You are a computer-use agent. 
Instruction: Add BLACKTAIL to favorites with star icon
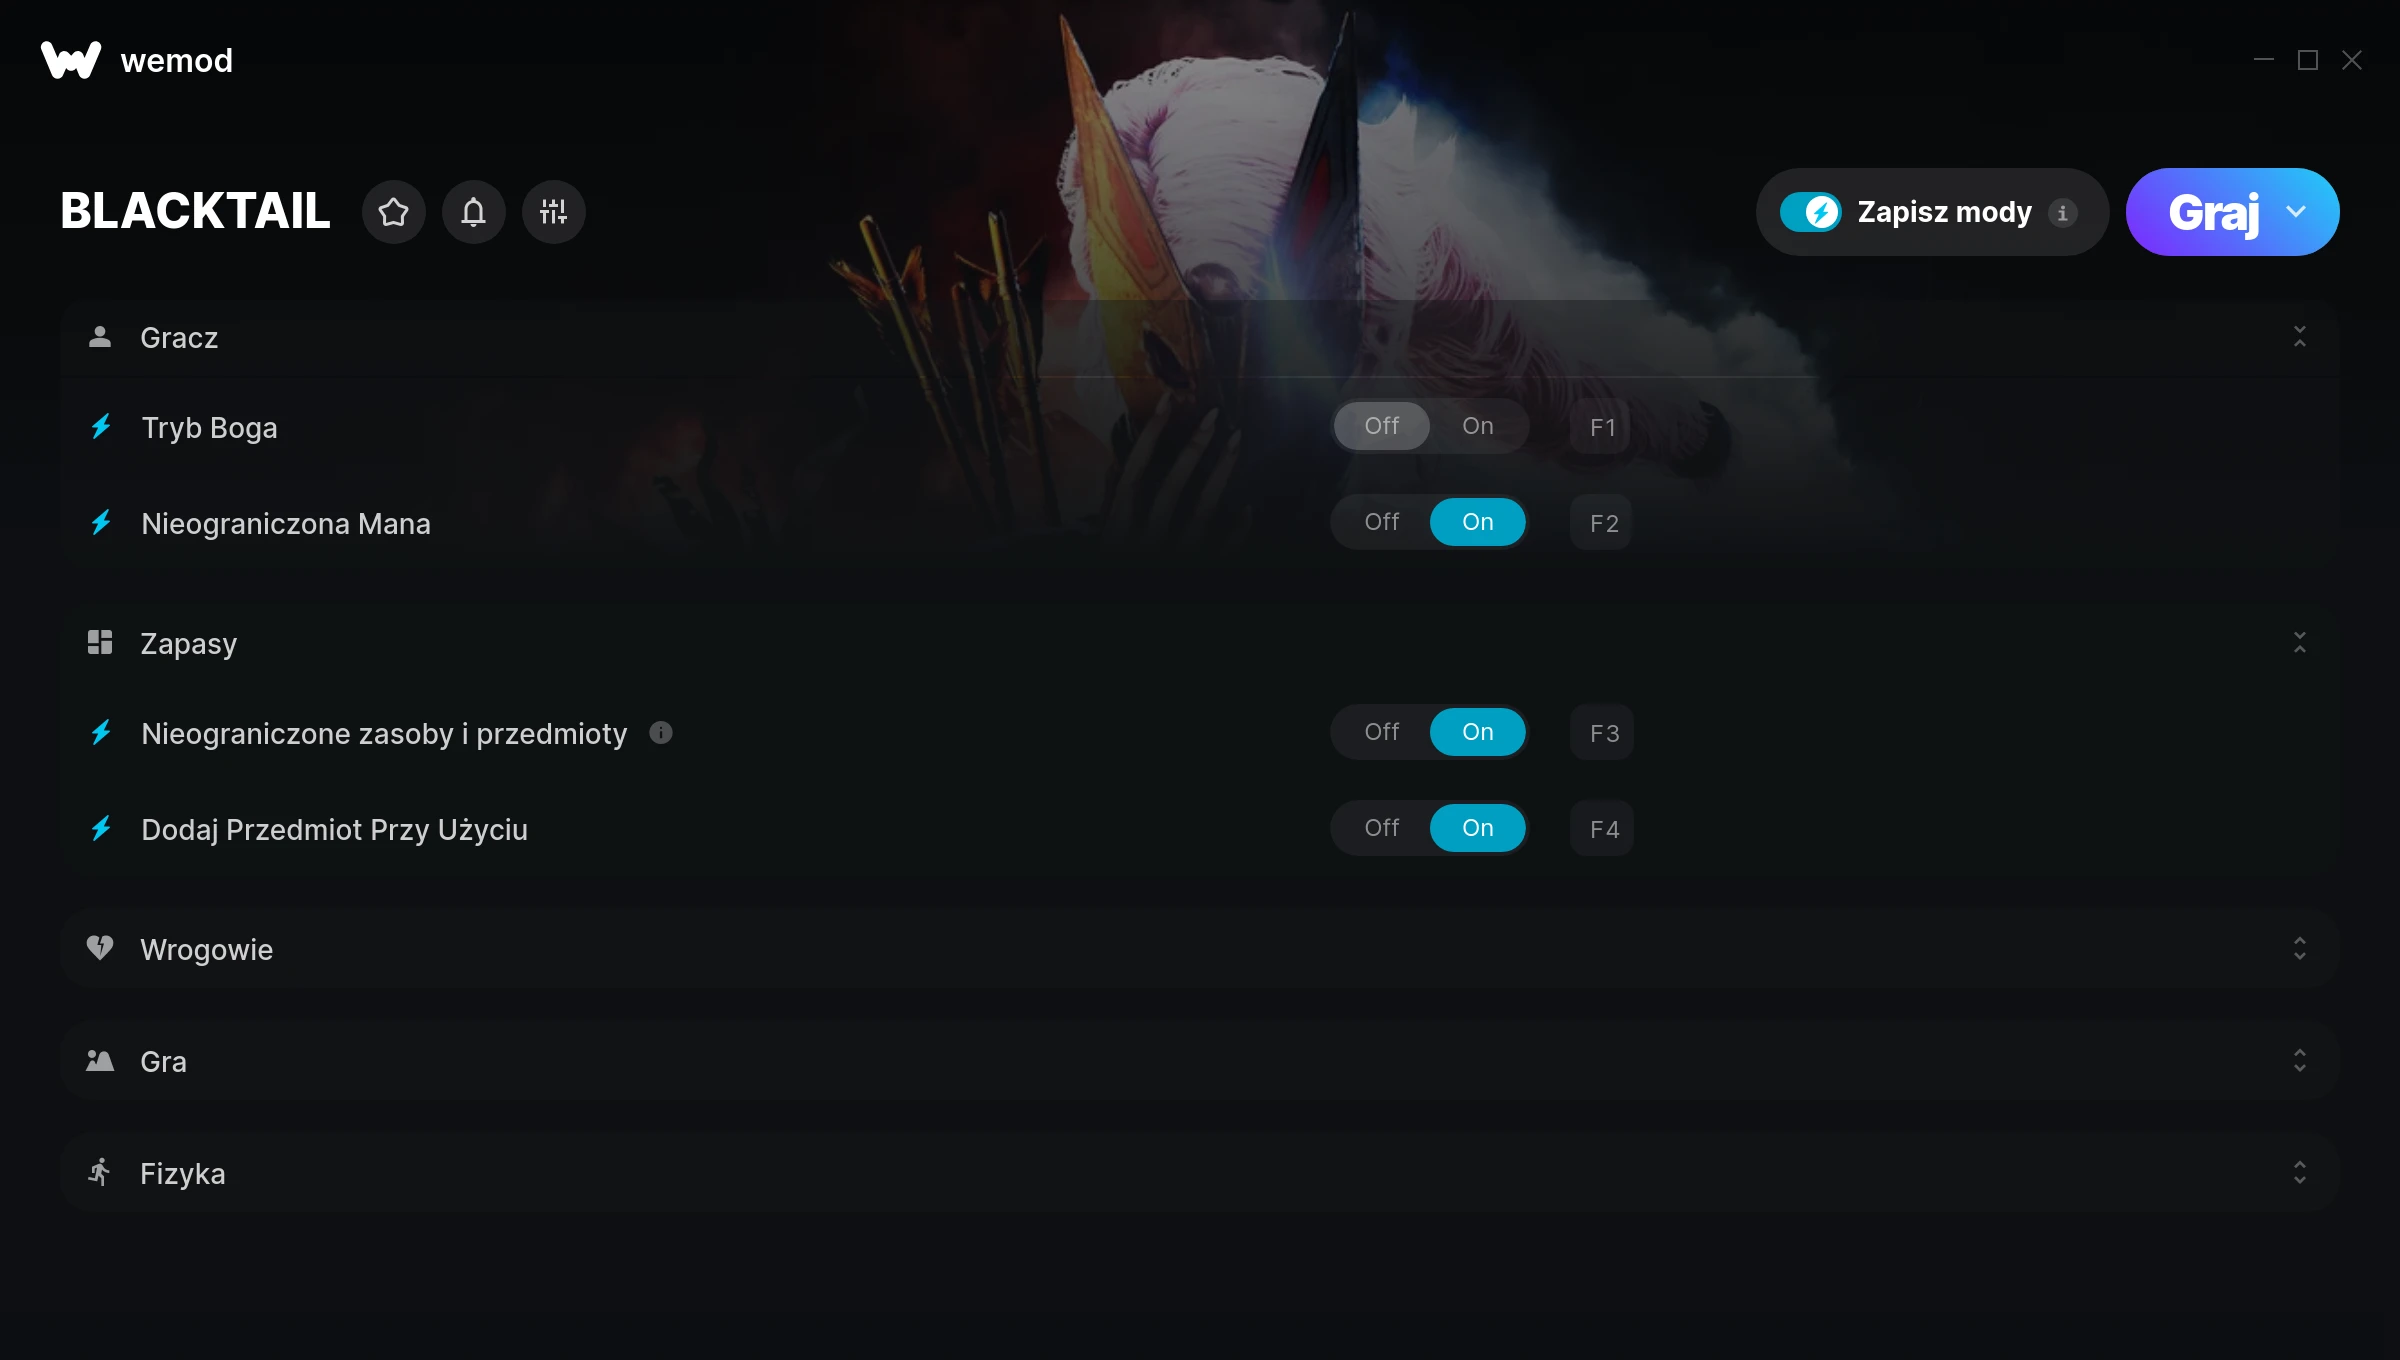pos(393,212)
